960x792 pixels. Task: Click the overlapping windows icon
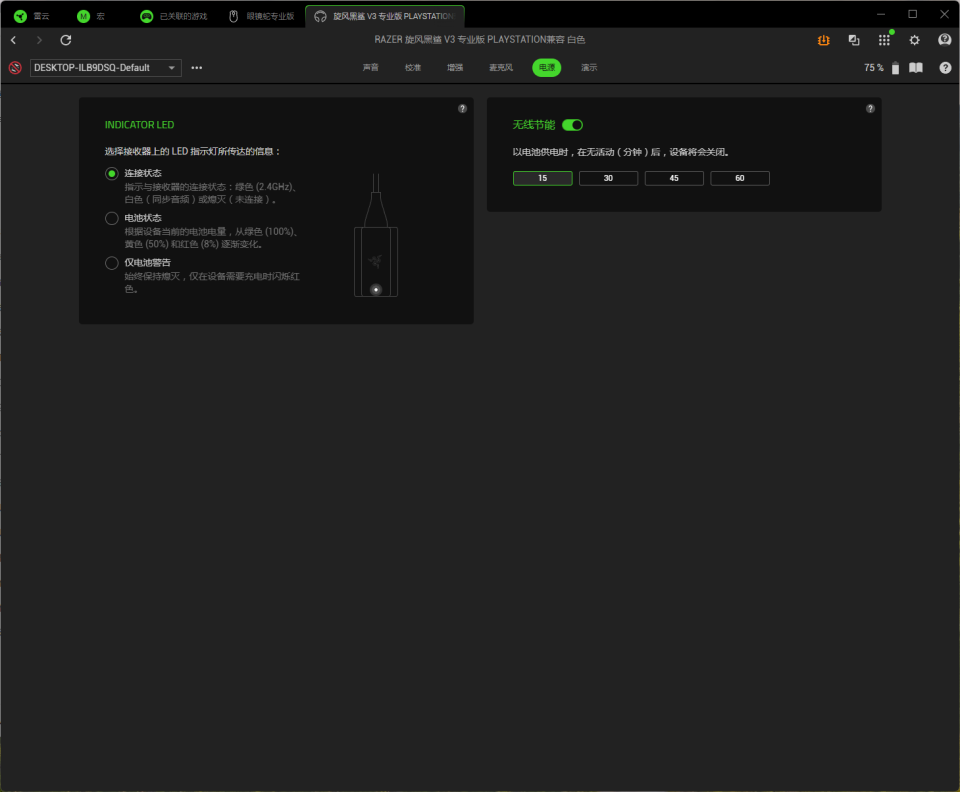[x=854, y=40]
